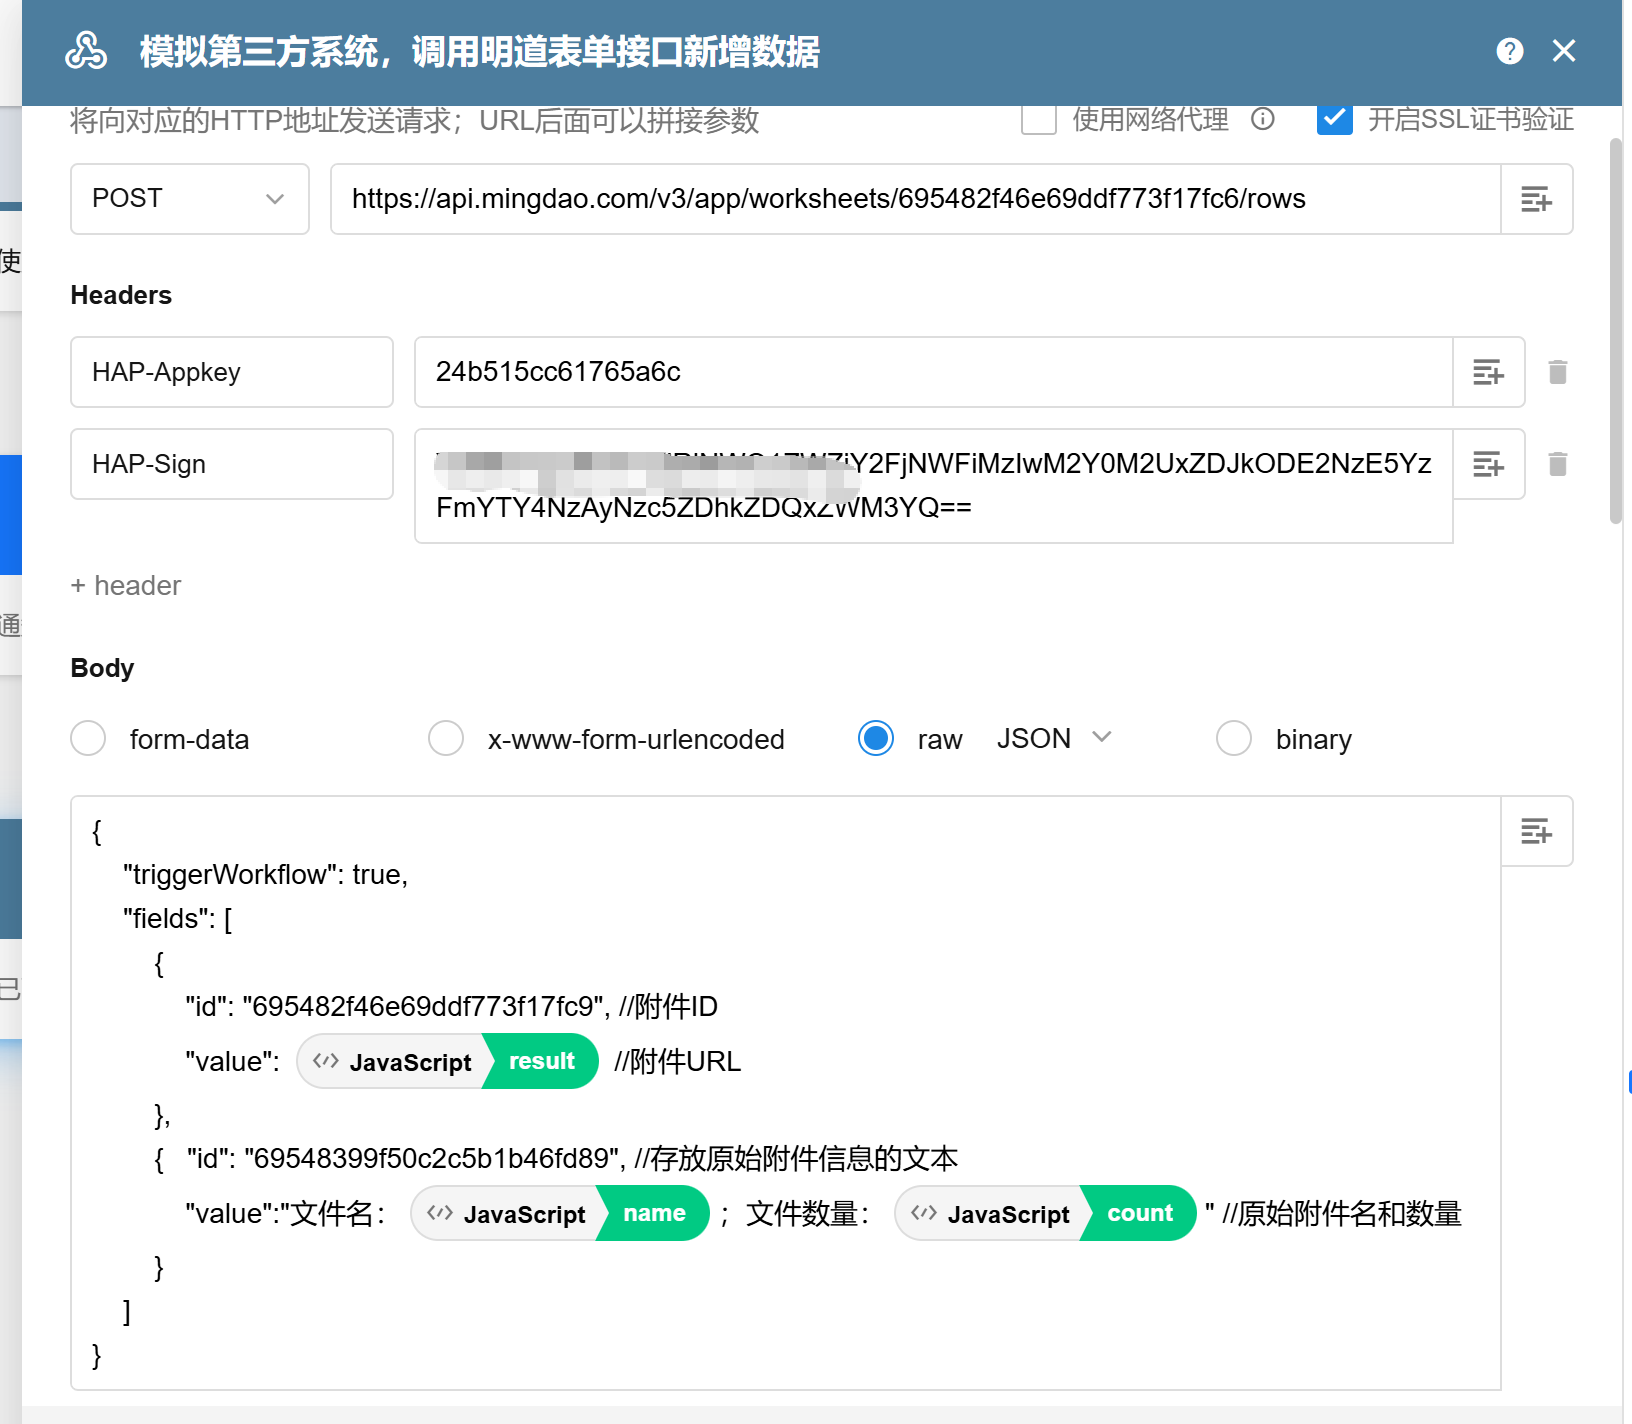Insert dynamic field into URL input

point(1536,199)
